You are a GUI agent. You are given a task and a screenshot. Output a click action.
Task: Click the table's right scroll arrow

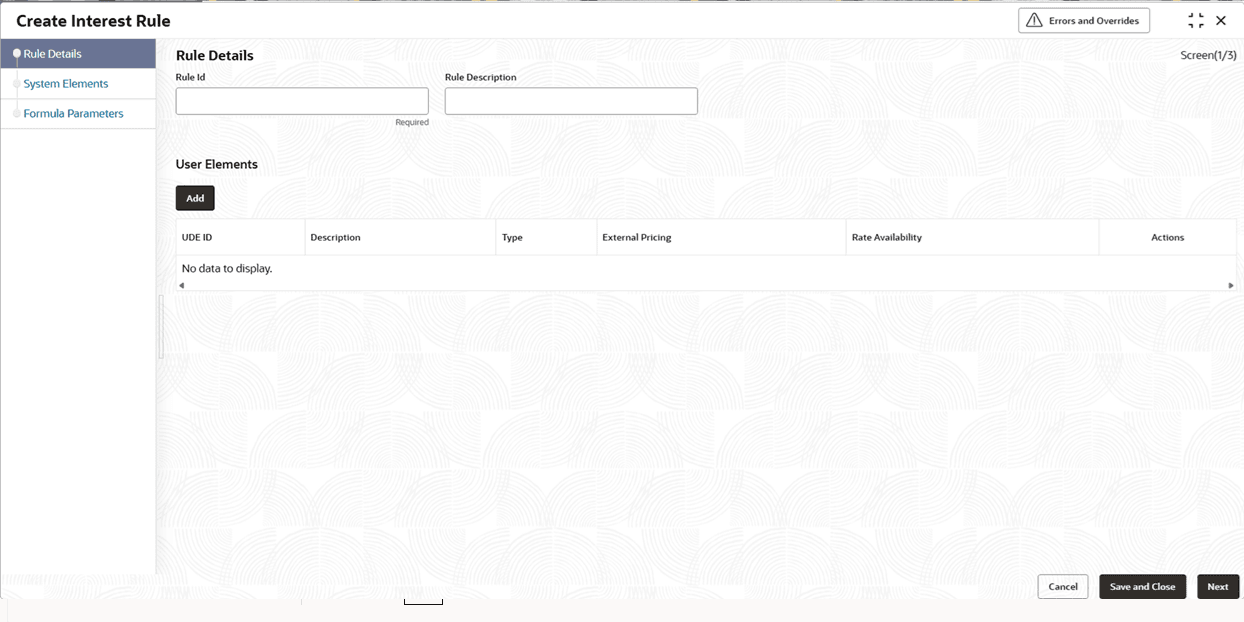pyautogui.click(x=1231, y=286)
